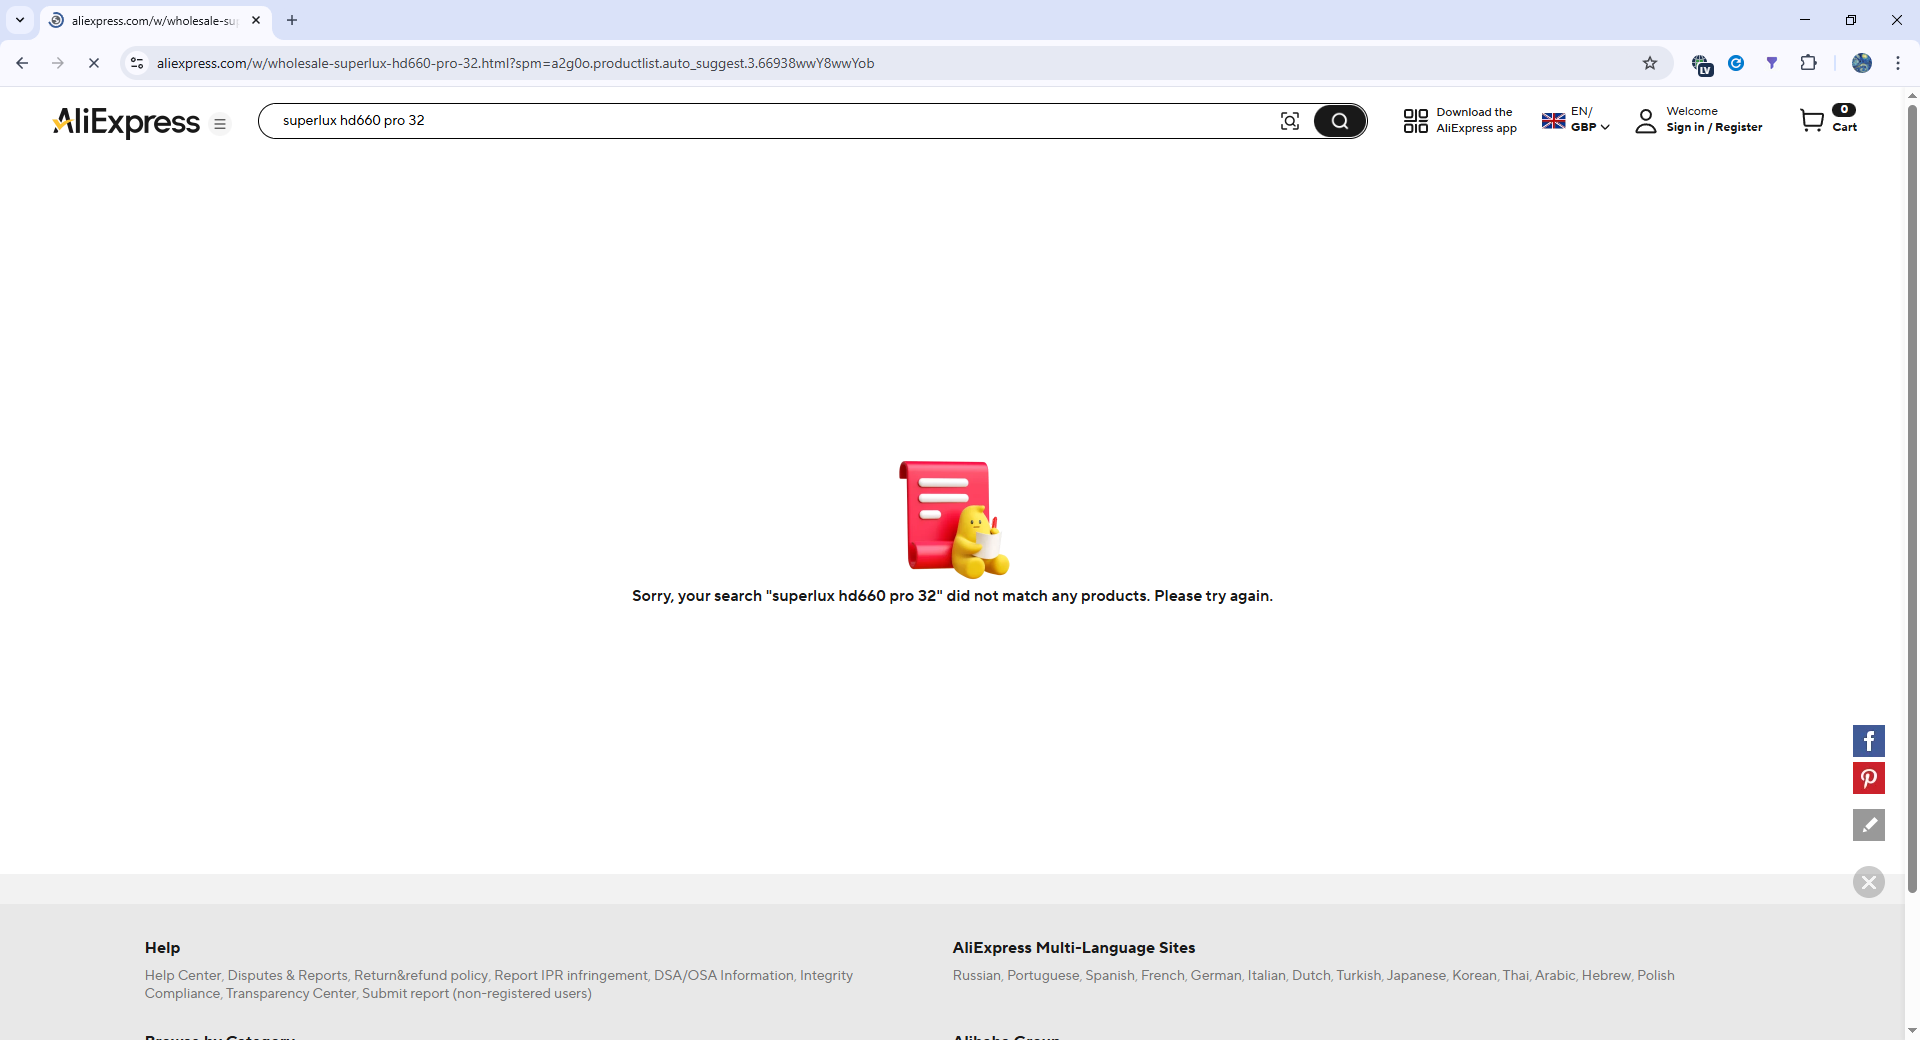Screen dimensions: 1920x1040
Task: Click the Cart label
Action: click(1844, 128)
